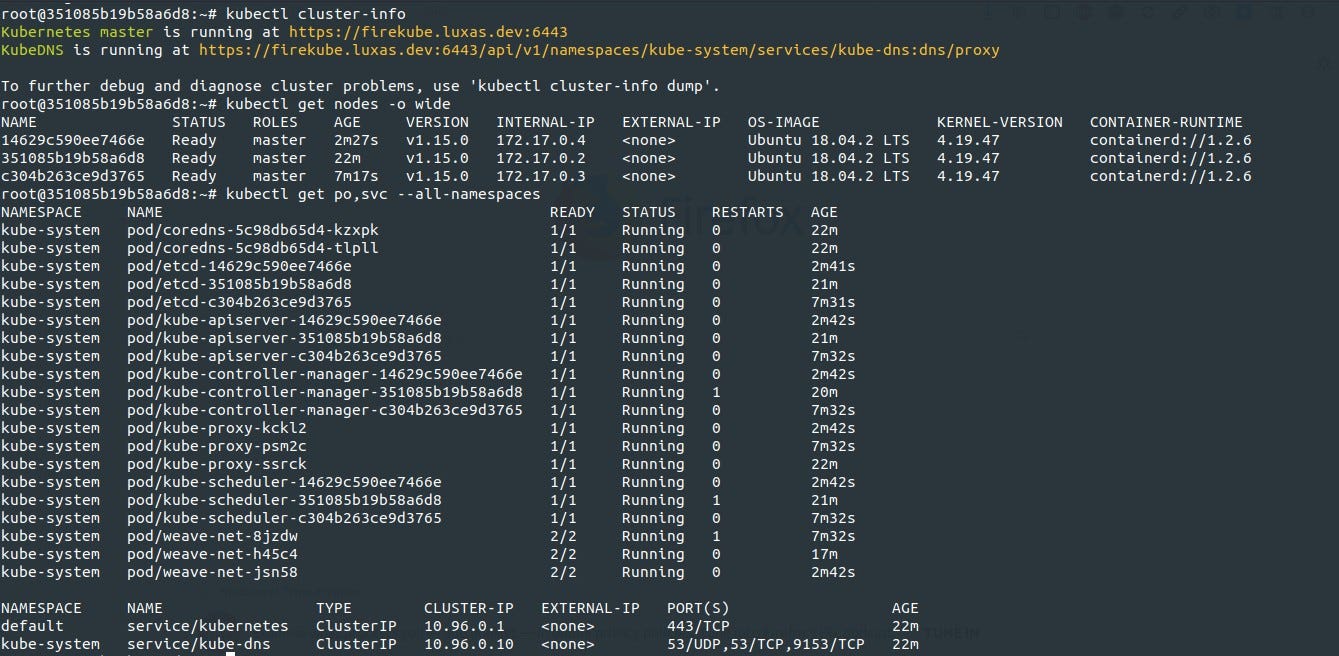Screen dimensions: 1339x656
Task: Click the TYPE column header in services table
Action: click(x=334, y=608)
